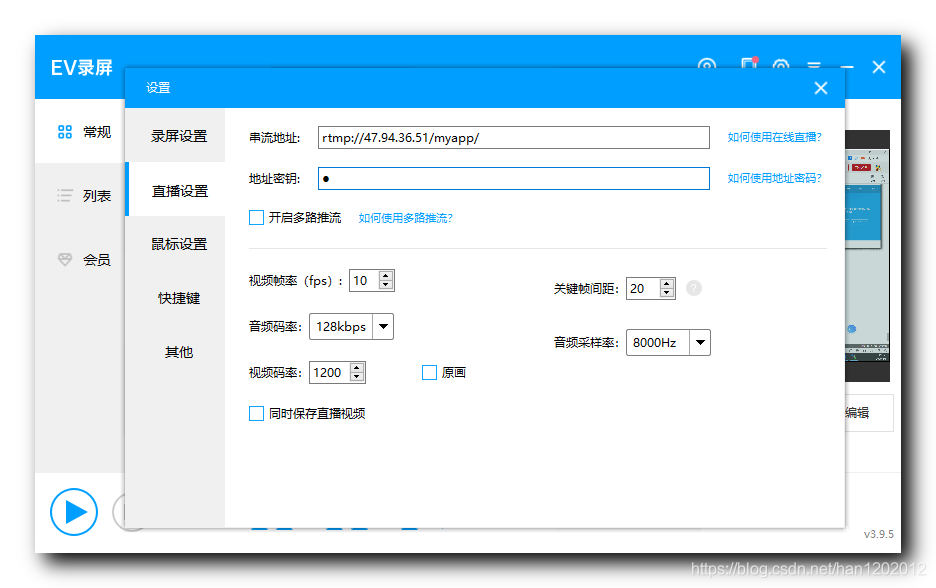Increase the 视频码率 value
This screenshot has height=588, width=936.
coord(357,368)
